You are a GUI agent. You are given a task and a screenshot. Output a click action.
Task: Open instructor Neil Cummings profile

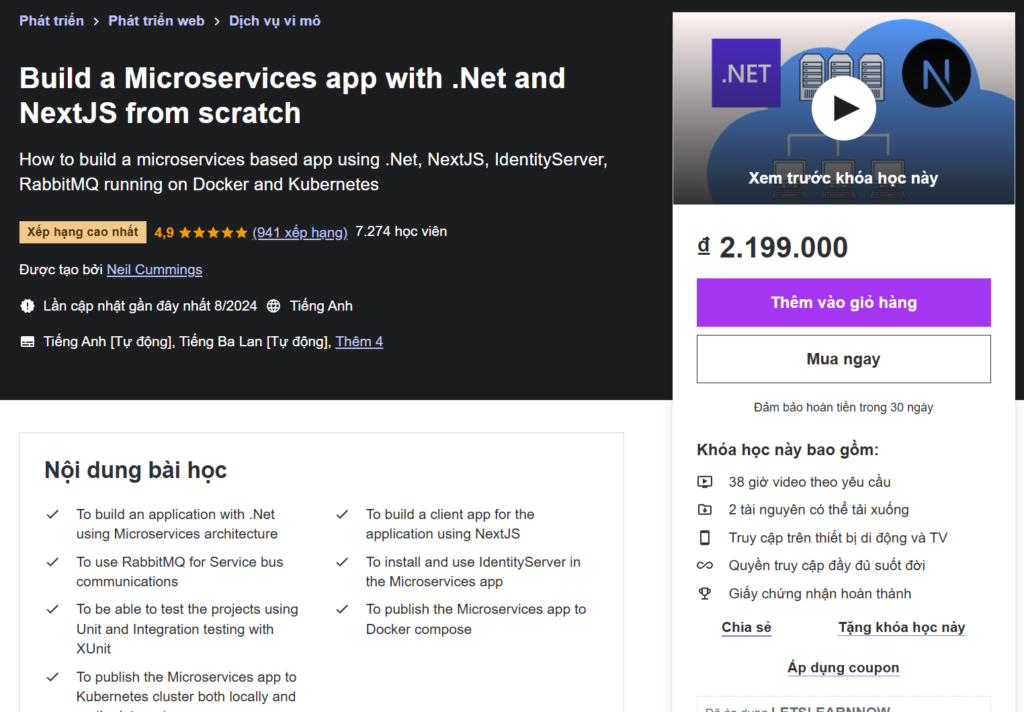pos(154,270)
